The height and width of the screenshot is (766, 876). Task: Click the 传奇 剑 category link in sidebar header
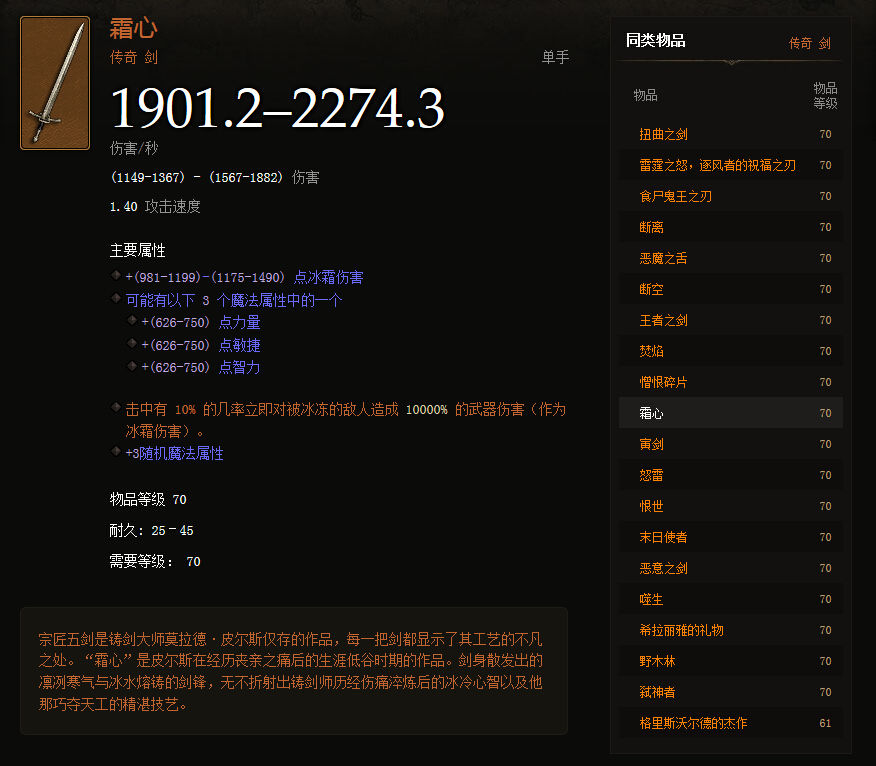tap(810, 43)
